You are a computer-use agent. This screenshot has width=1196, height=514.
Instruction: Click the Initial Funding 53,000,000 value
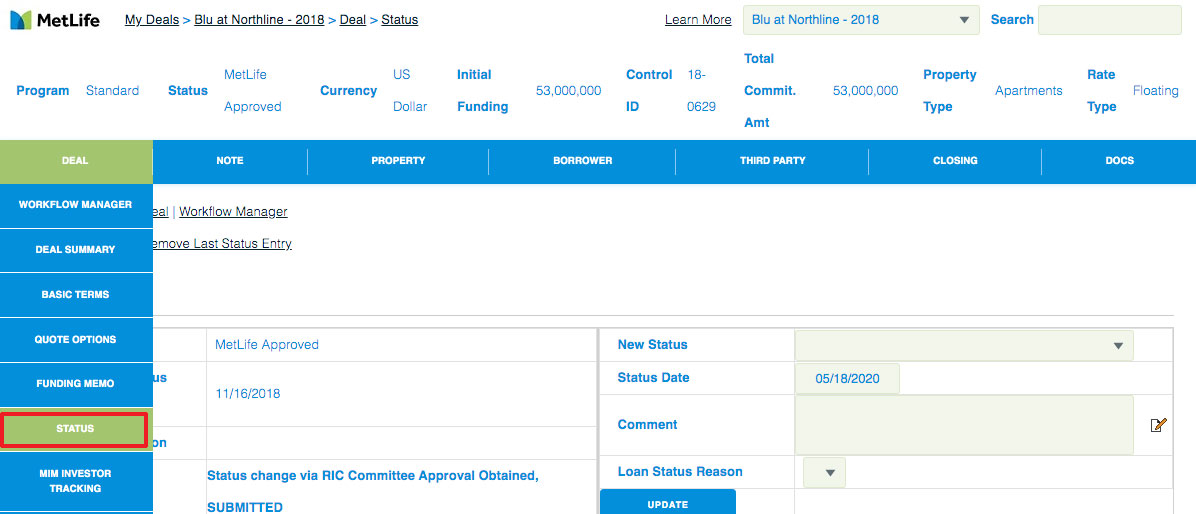[568, 91]
